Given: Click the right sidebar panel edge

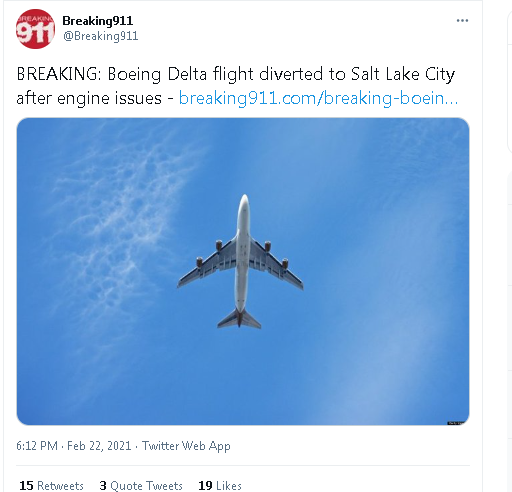Looking at the screenshot, I should 509,82.
